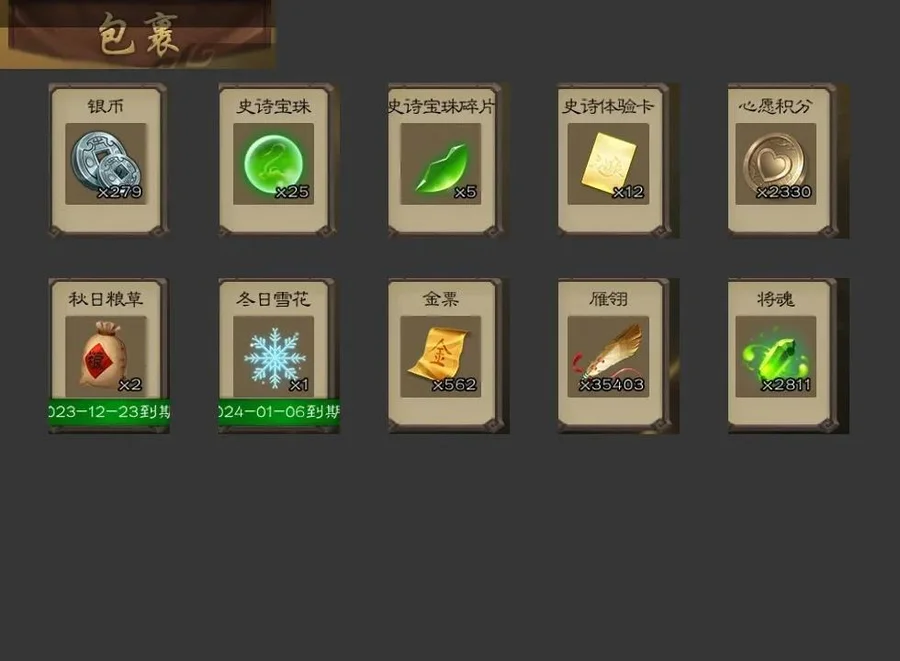This screenshot has width=900, height=661.
Task: Click the 金票 card title text
Action: click(441, 299)
